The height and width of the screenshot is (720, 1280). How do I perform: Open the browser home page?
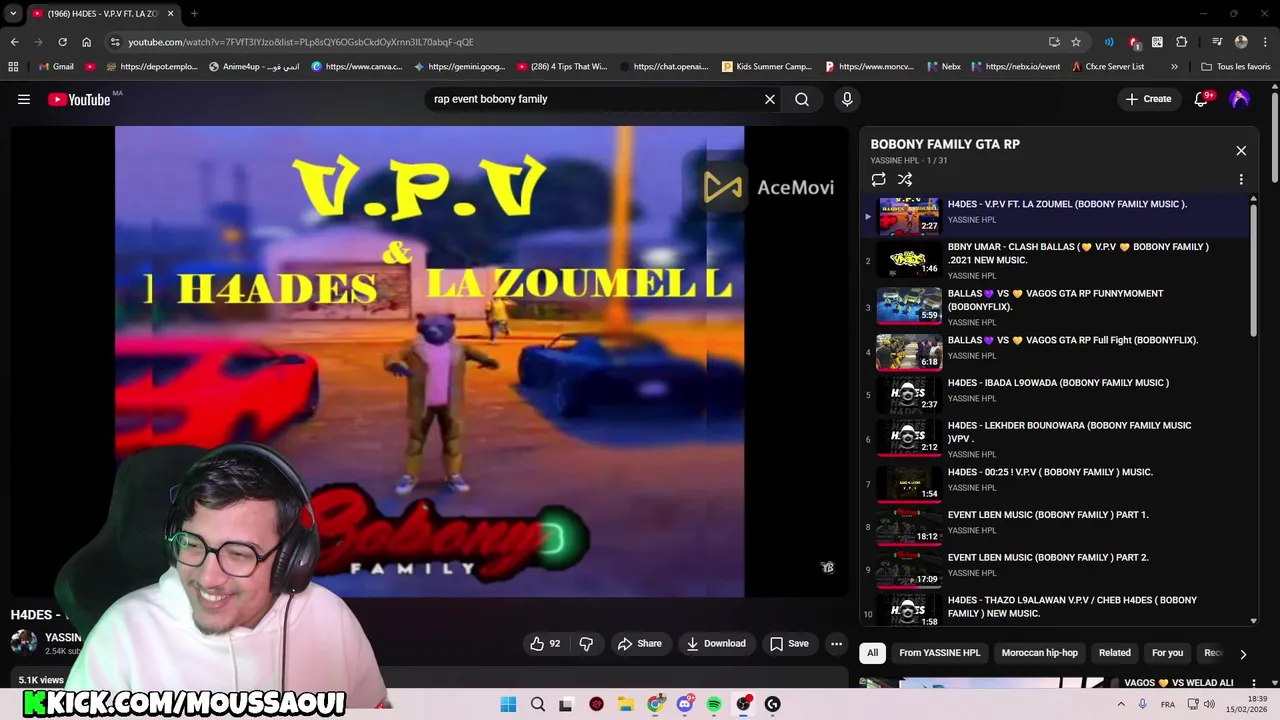pyautogui.click(x=86, y=42)
